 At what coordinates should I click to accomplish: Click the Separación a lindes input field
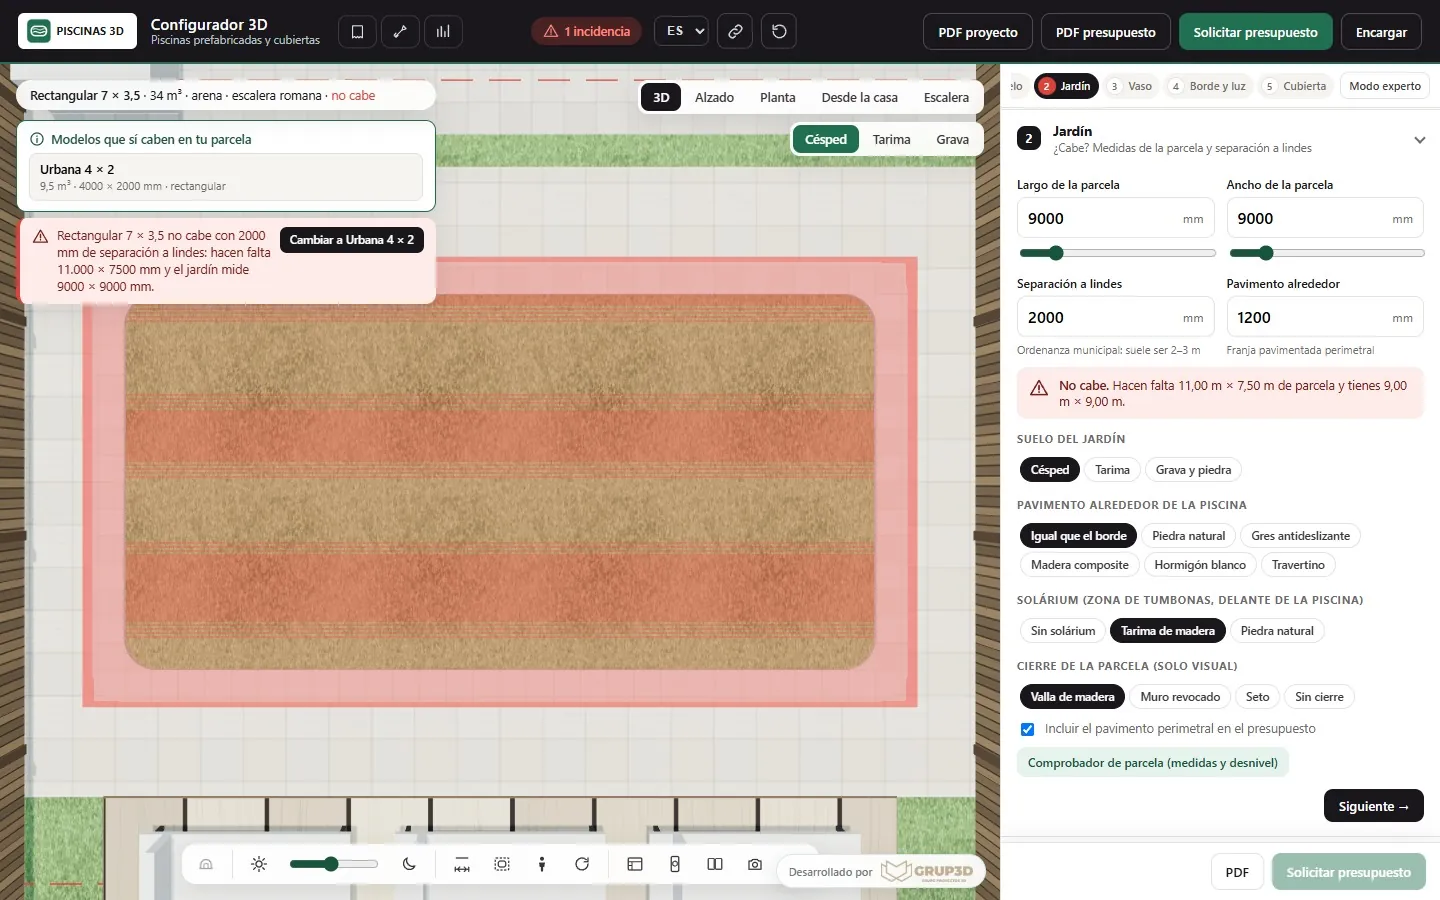(1115, 317)
